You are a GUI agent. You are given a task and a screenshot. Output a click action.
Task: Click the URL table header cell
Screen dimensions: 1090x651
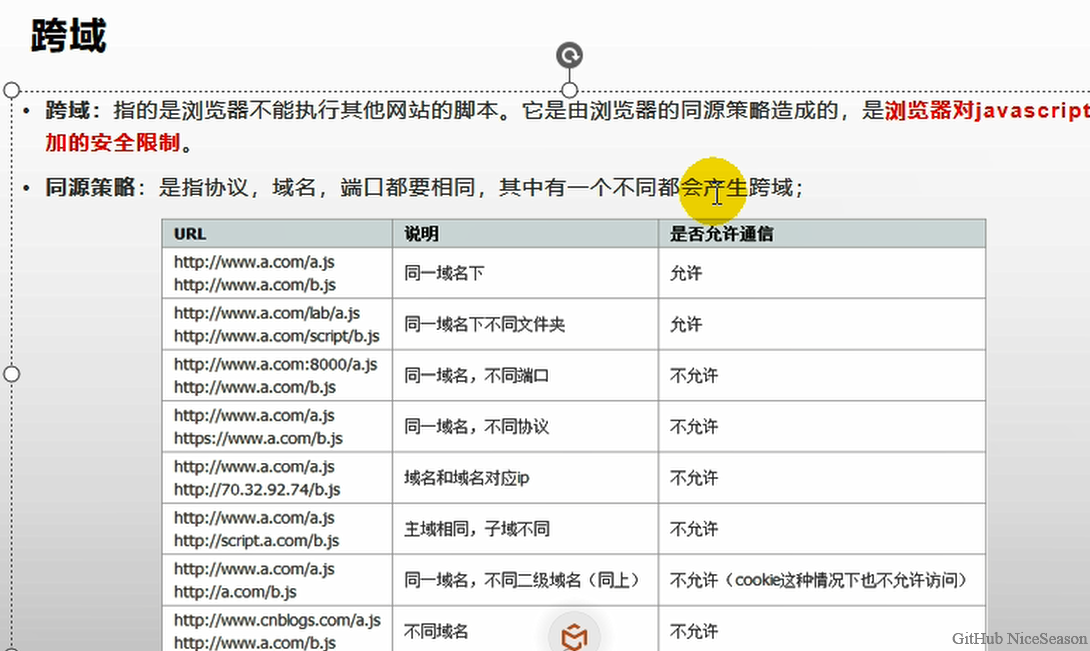coord(190,234)
